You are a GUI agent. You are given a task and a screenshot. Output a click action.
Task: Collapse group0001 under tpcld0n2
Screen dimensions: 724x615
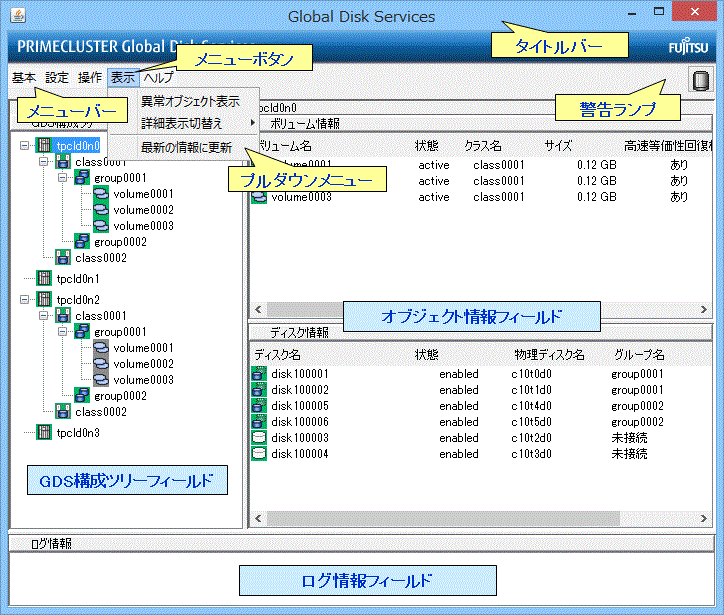(x=62, y=332)
